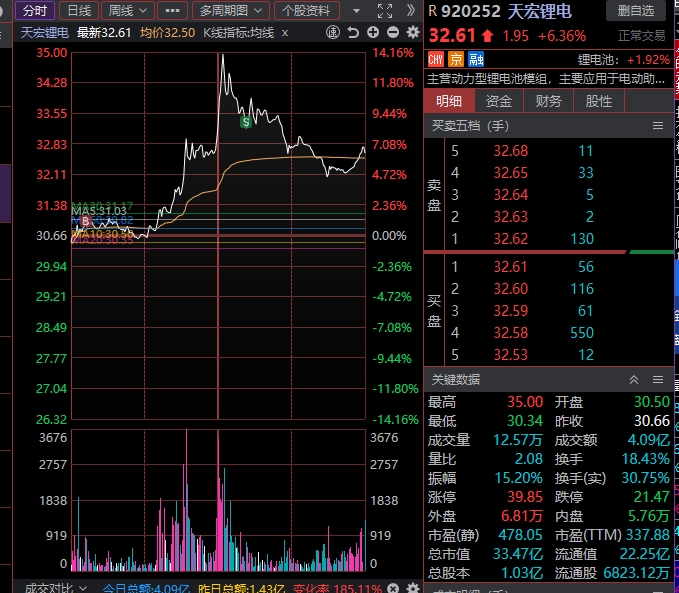Open the more periods ellipsis button

tap(172, 10)
